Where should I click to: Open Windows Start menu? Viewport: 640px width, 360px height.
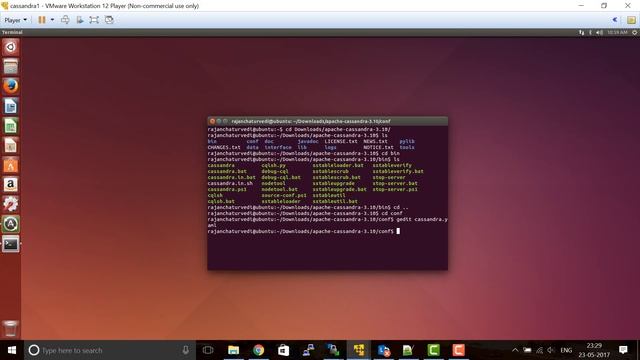pyautogui.click(x=12, y=350)
